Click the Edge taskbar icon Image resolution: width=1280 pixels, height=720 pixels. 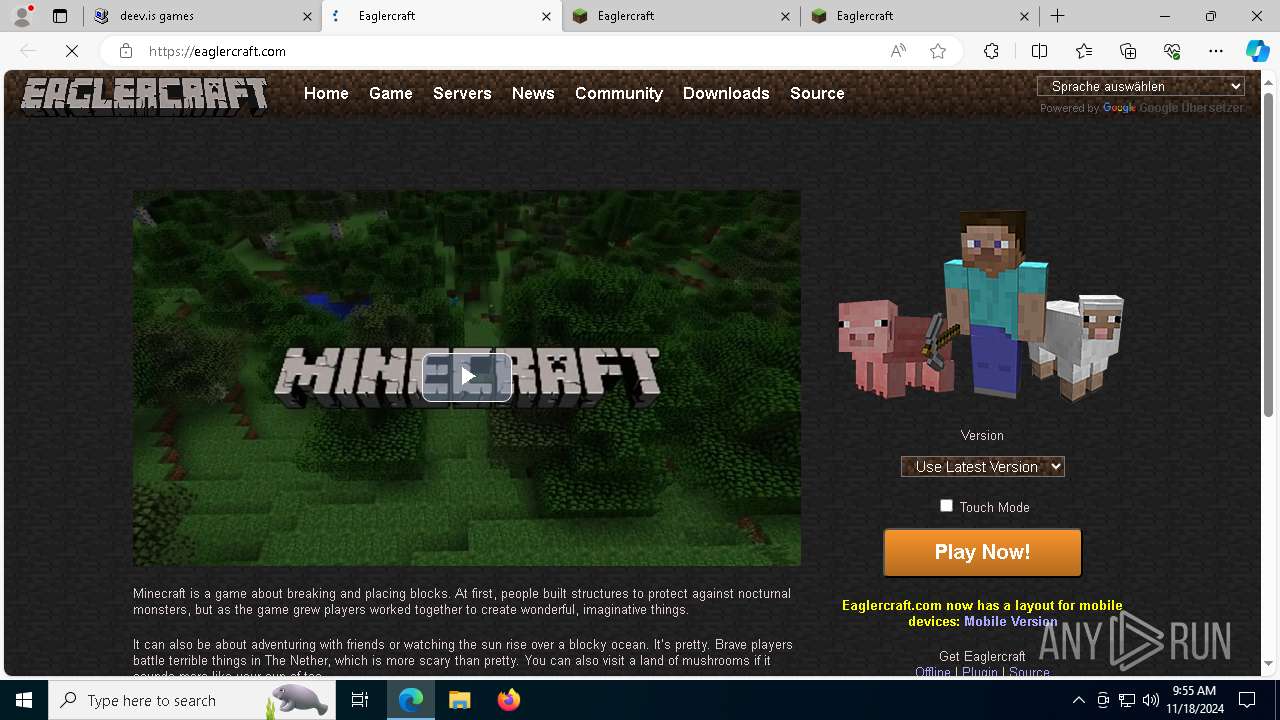coord(411,700)
